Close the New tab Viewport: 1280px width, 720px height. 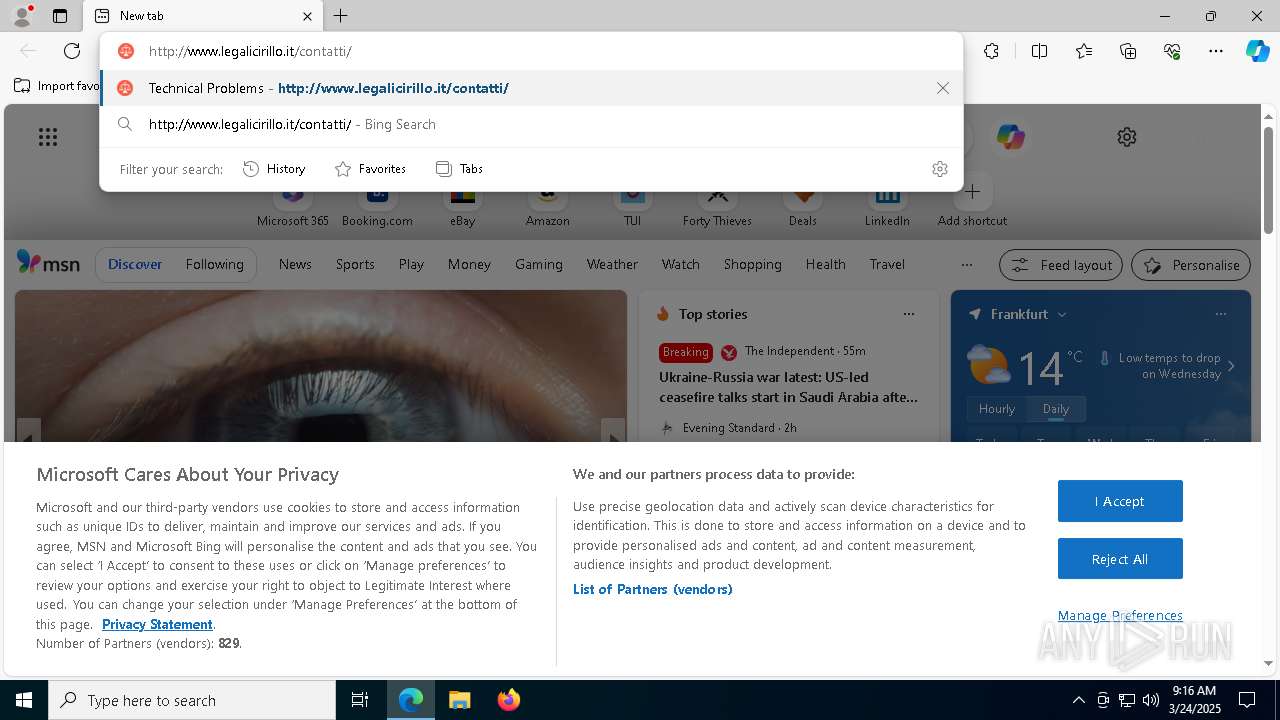[307, 16]
